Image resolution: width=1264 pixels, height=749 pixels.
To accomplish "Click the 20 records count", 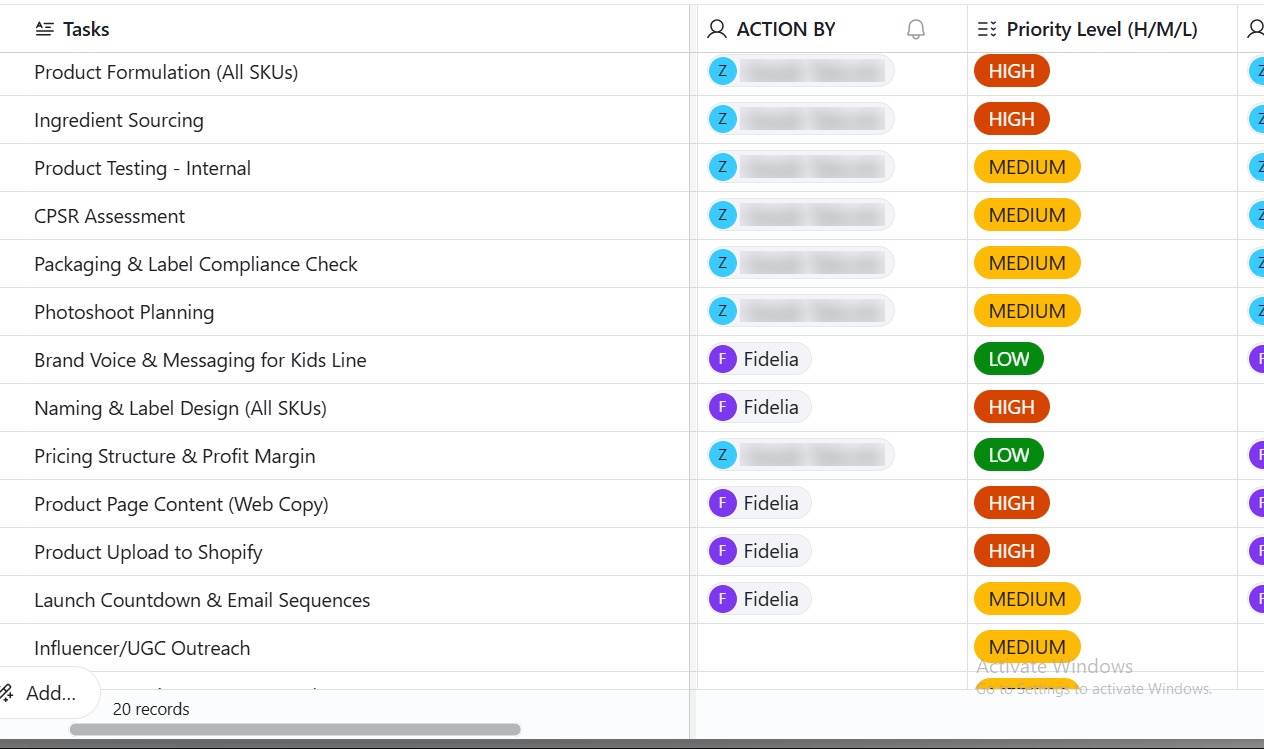I will tap(151, 709).
